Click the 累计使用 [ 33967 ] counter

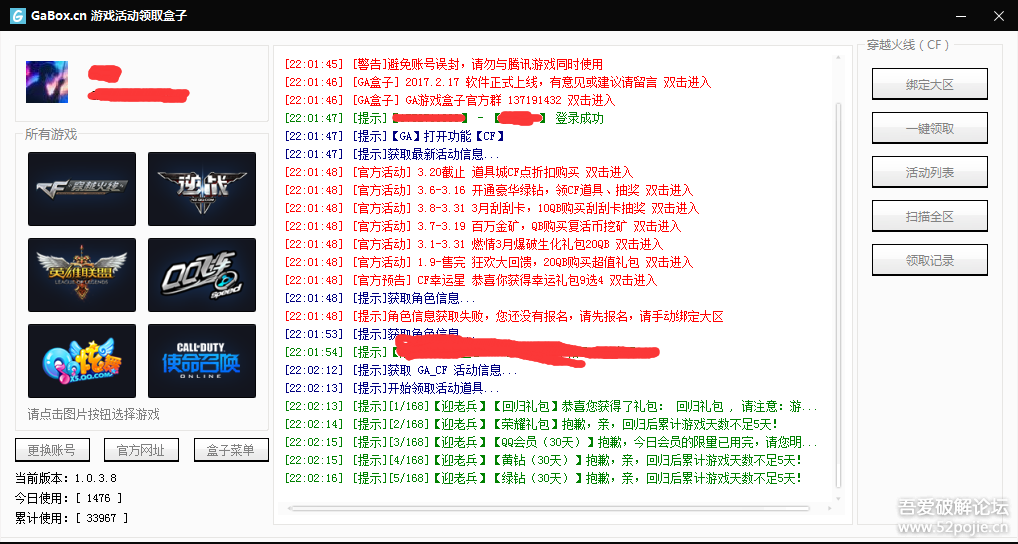71,518
